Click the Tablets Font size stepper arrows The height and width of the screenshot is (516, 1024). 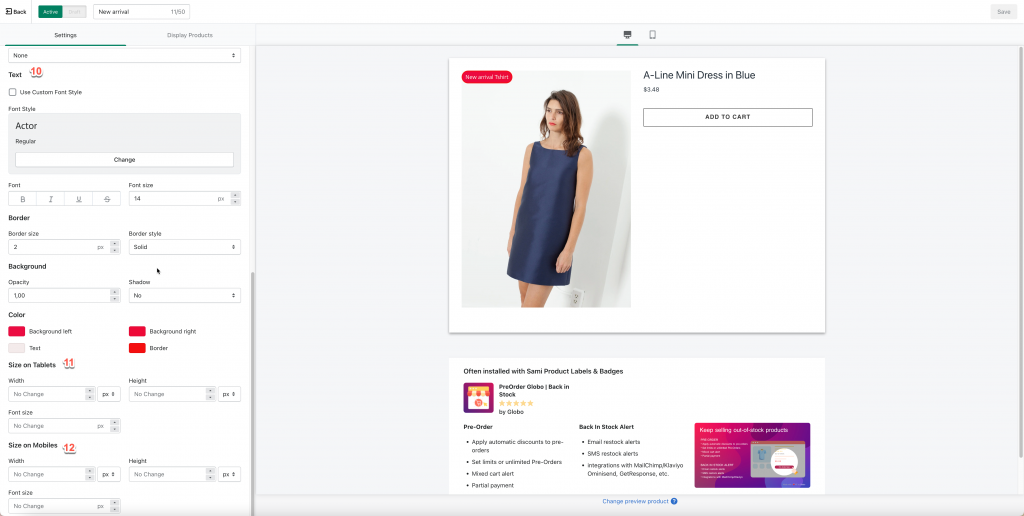coord(115,426)
